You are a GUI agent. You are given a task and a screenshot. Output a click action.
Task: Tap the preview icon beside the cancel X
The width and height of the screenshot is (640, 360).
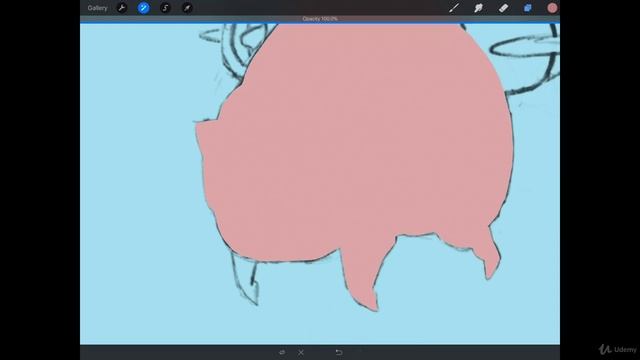[282, 352]
